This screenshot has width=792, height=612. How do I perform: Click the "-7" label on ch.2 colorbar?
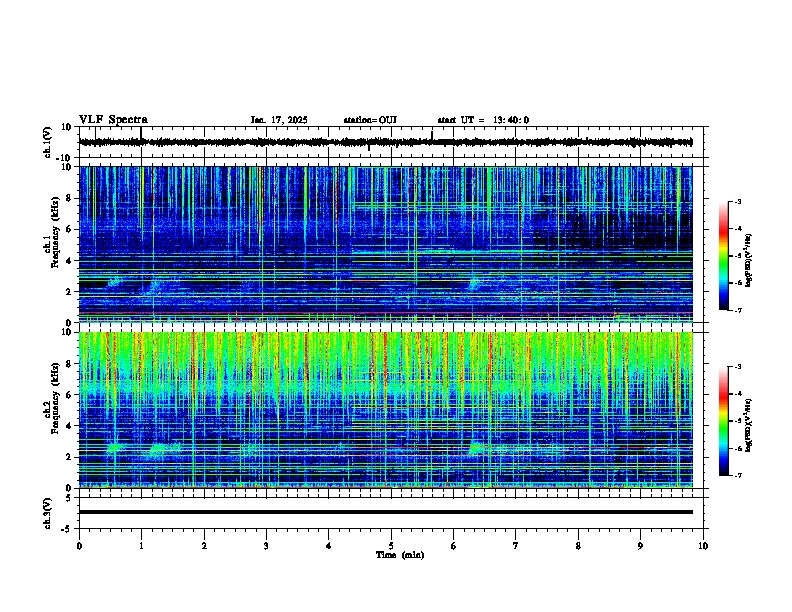[738, 476]
